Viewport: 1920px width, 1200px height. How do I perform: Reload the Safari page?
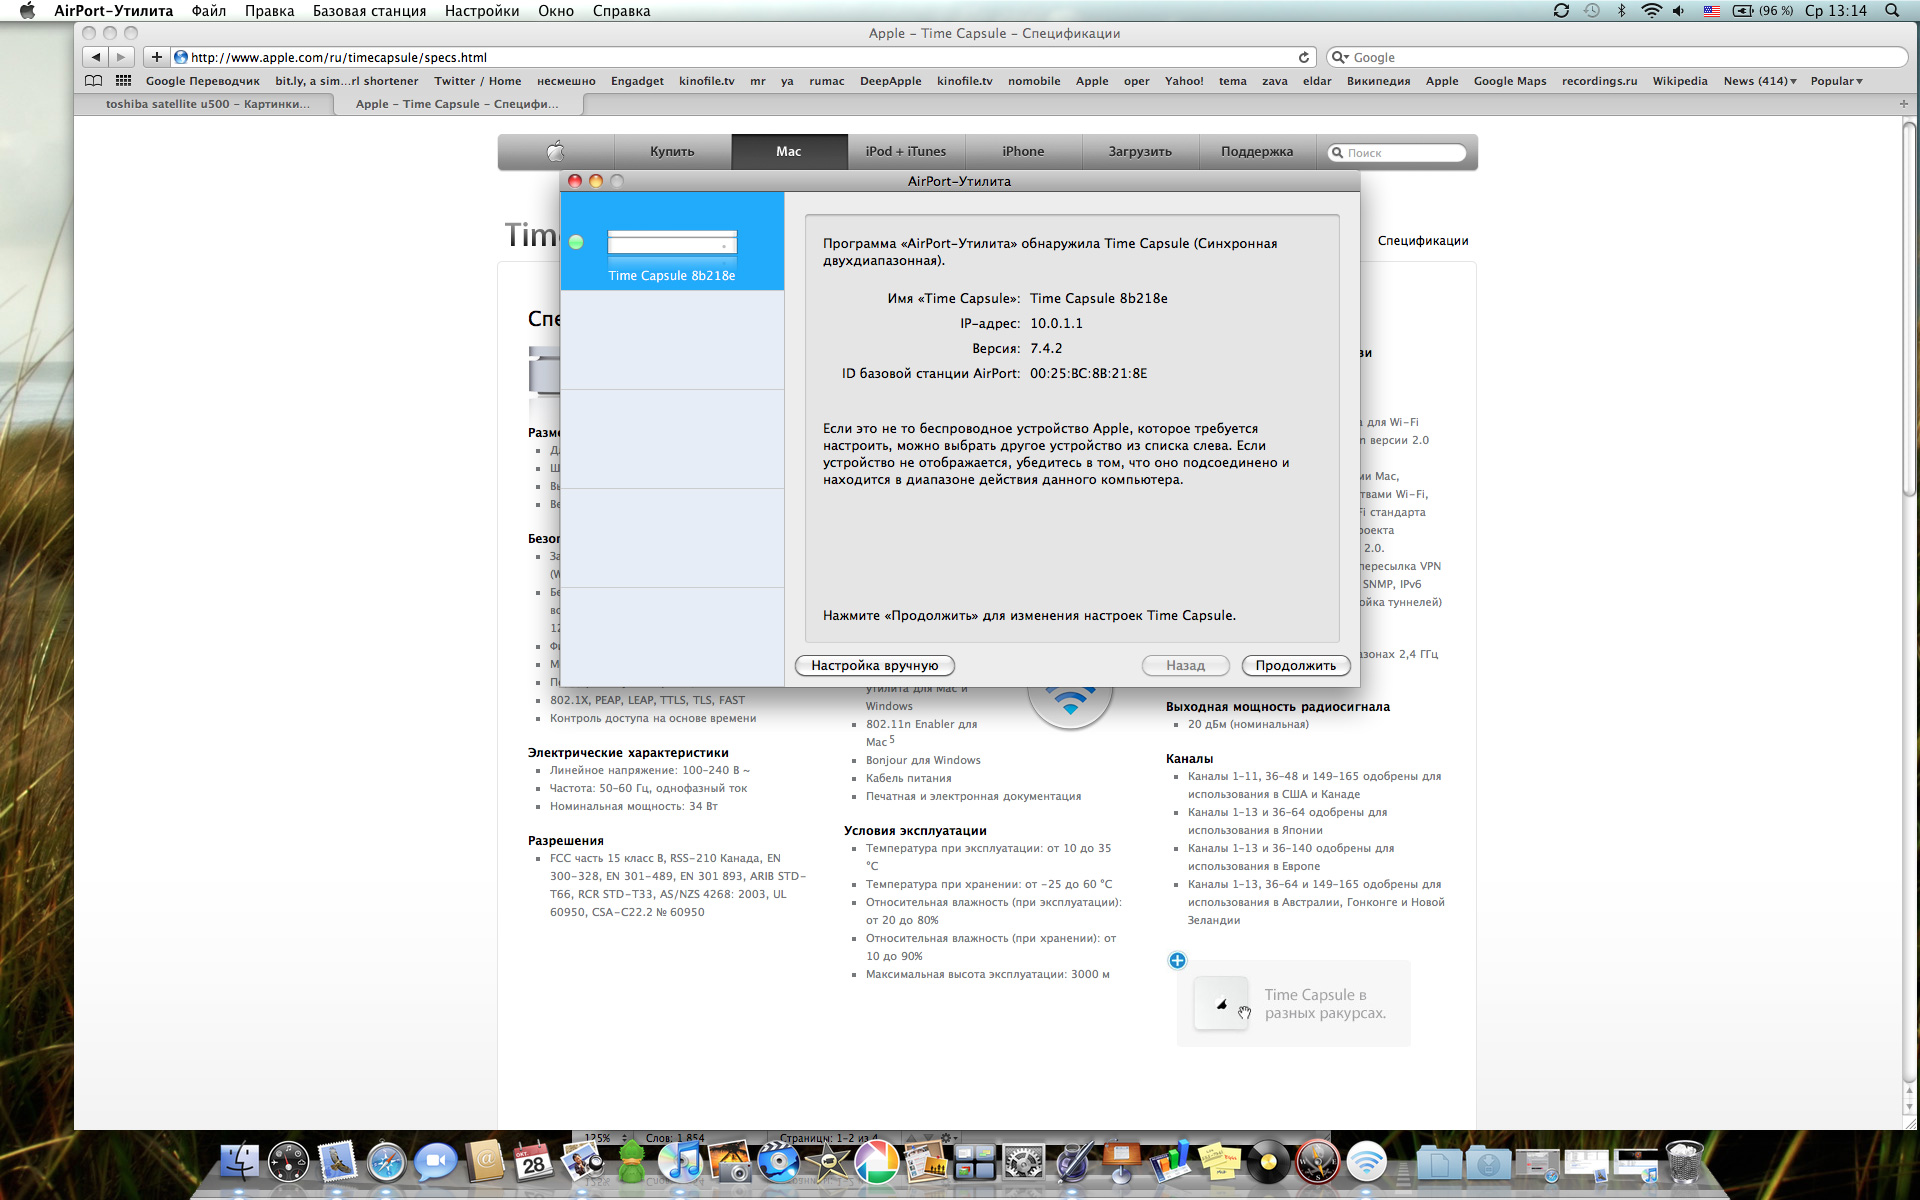pos(1304,57)
